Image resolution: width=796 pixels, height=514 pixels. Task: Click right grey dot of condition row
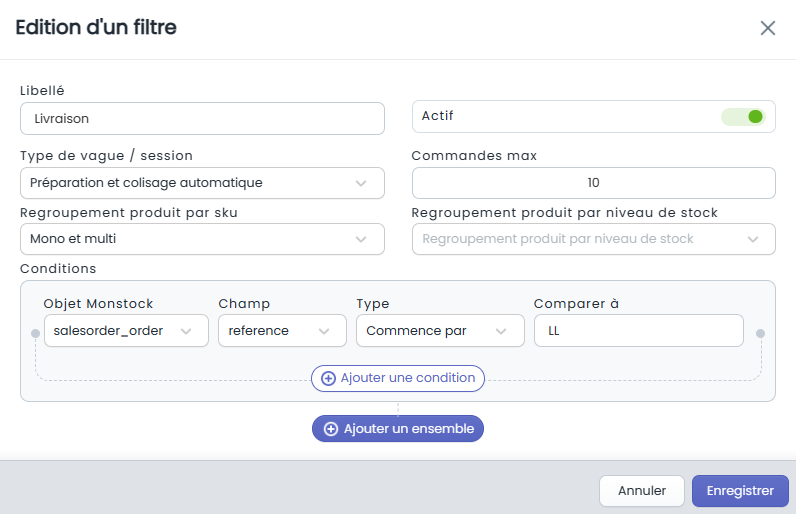[760, 333]
